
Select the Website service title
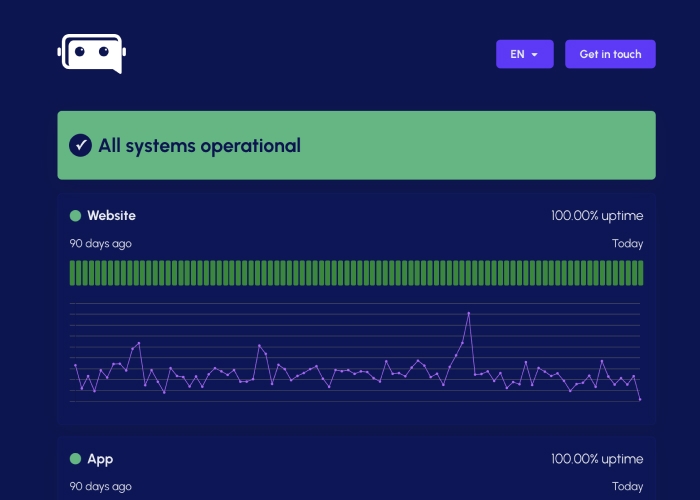coord(112,216)
